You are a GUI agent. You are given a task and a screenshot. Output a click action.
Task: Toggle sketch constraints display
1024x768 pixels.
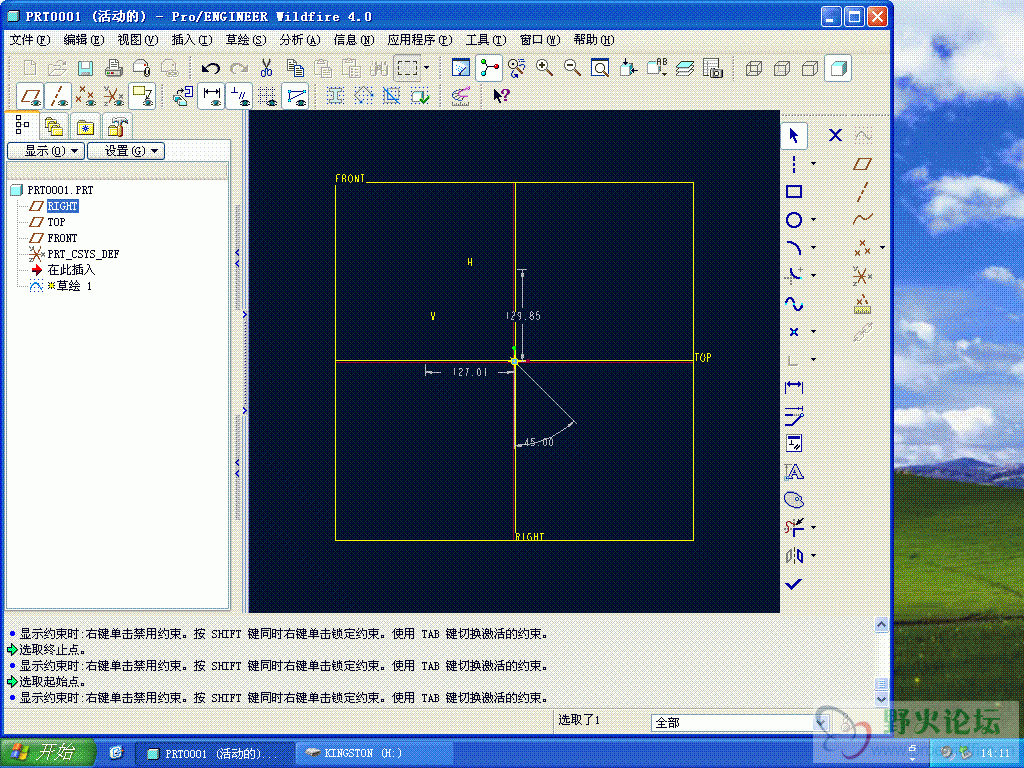[239, 96]
